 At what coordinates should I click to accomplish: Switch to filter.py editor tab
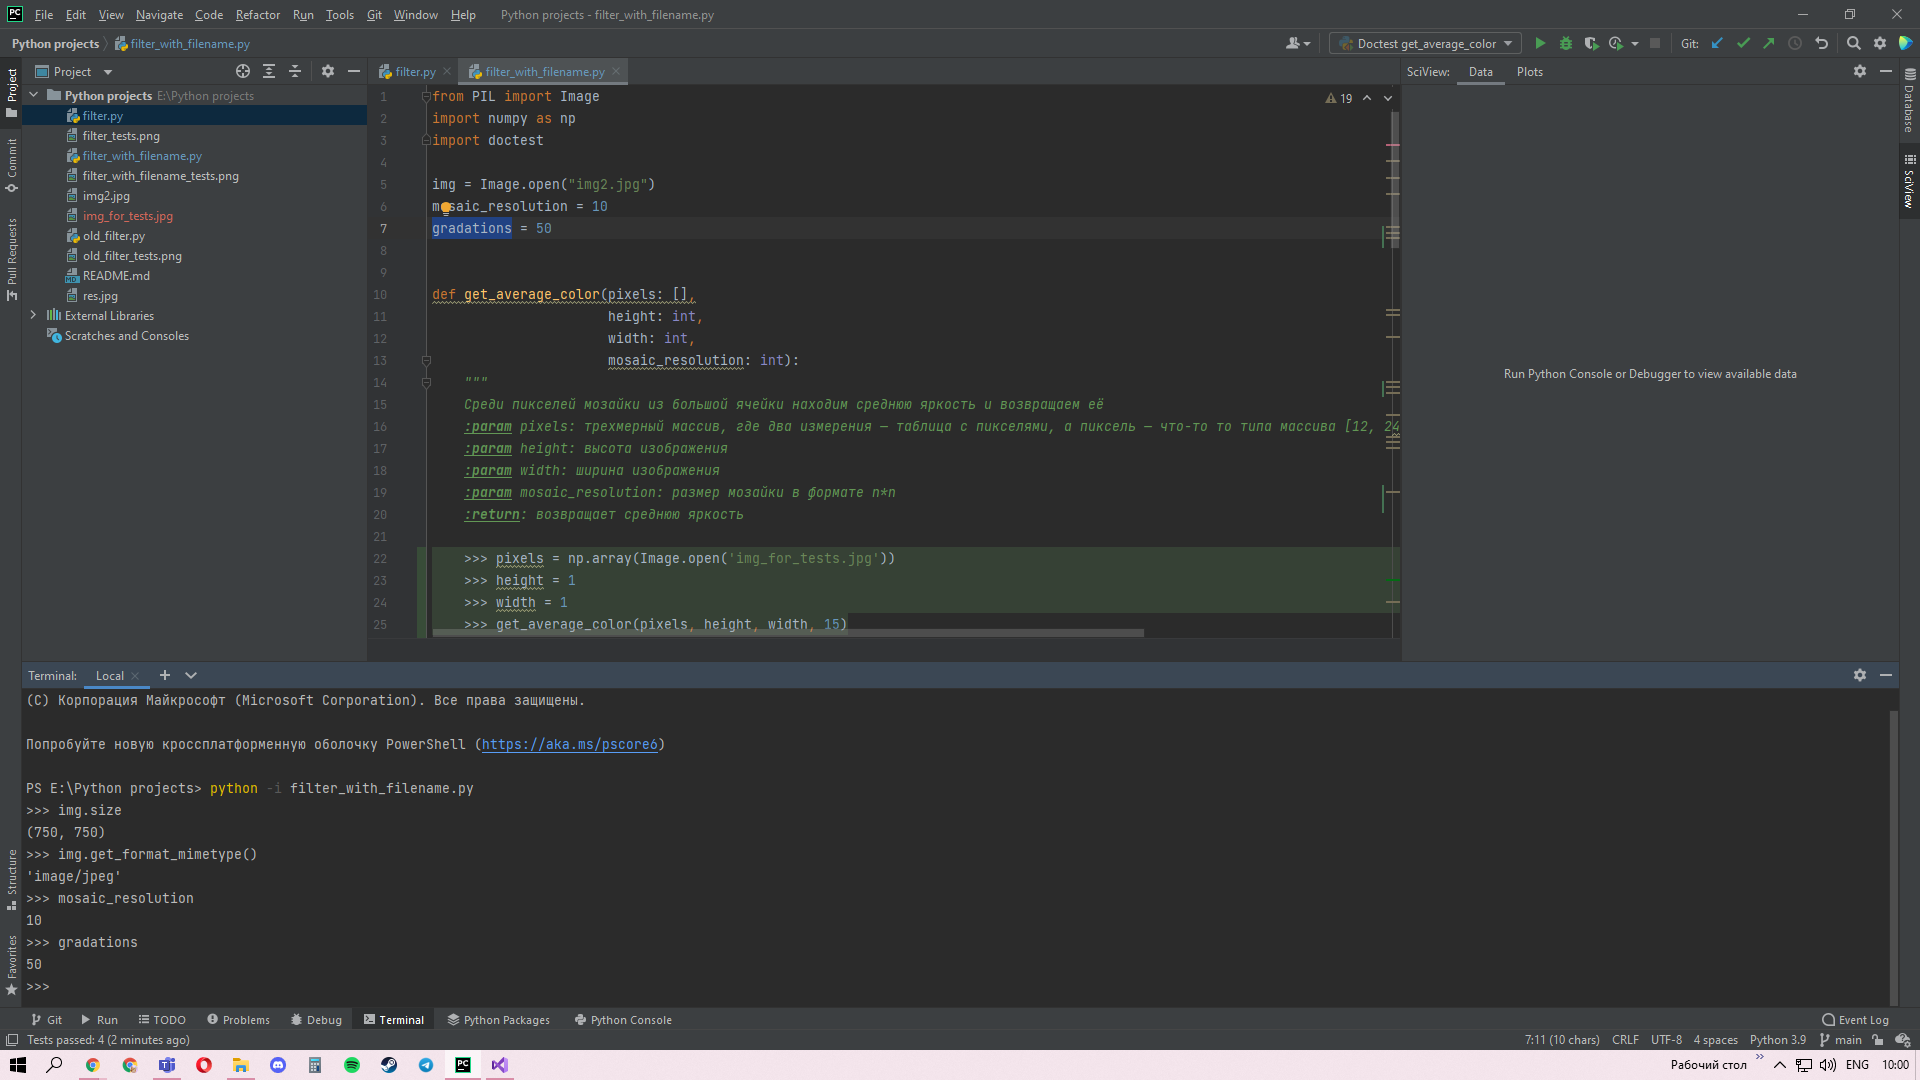[x=413, y=72]
